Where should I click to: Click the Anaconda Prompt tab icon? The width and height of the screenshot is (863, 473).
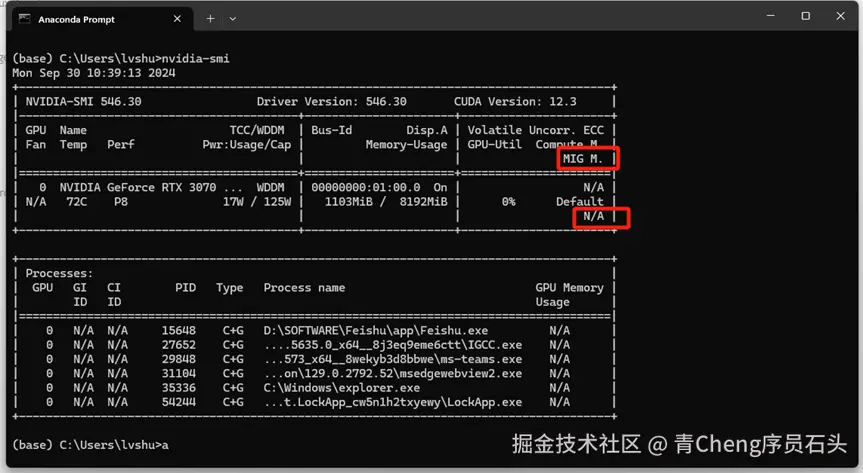tap(25, 19)
